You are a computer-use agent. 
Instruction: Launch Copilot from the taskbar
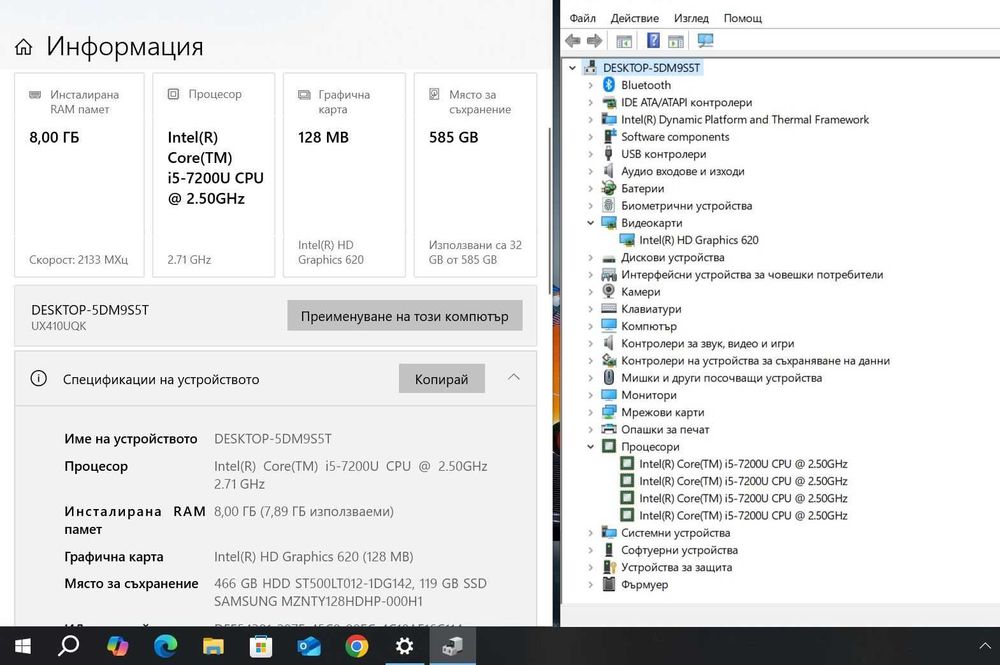click(117, 647)
